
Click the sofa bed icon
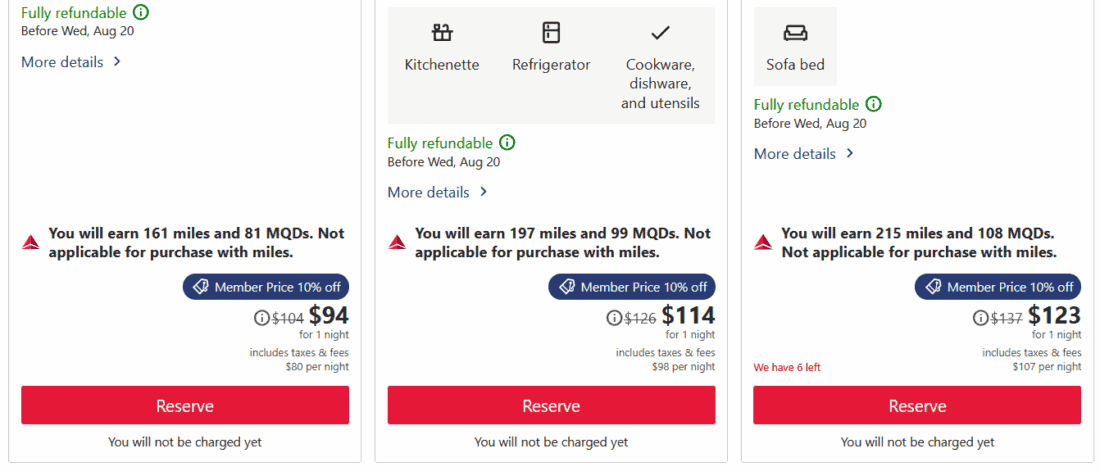(x=795, y=33)
